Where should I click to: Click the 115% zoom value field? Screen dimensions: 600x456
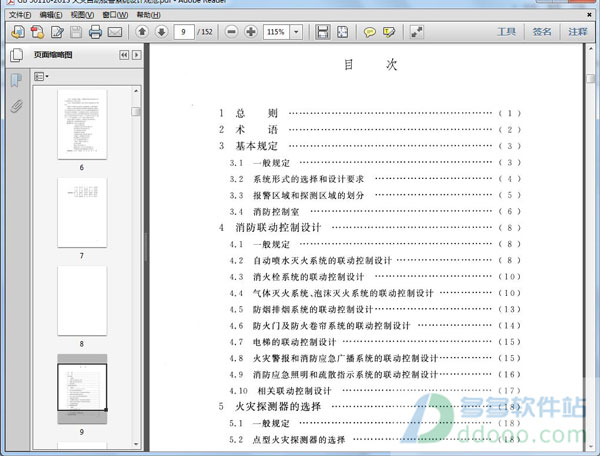pyautogui.click(x=276, y=32)
